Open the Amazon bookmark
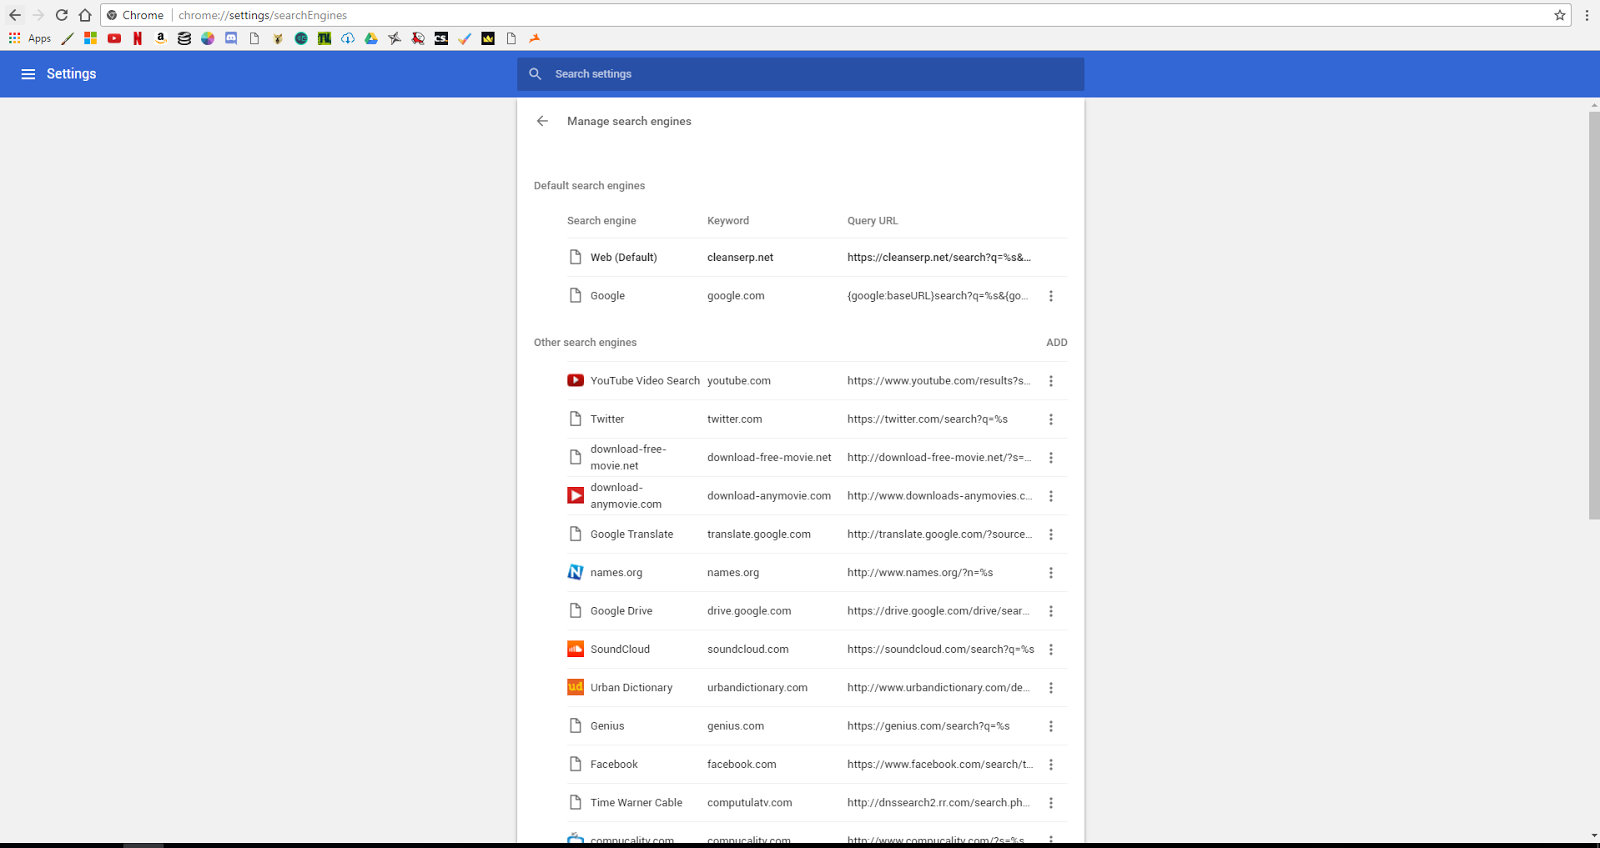 (x=161, y=38)
